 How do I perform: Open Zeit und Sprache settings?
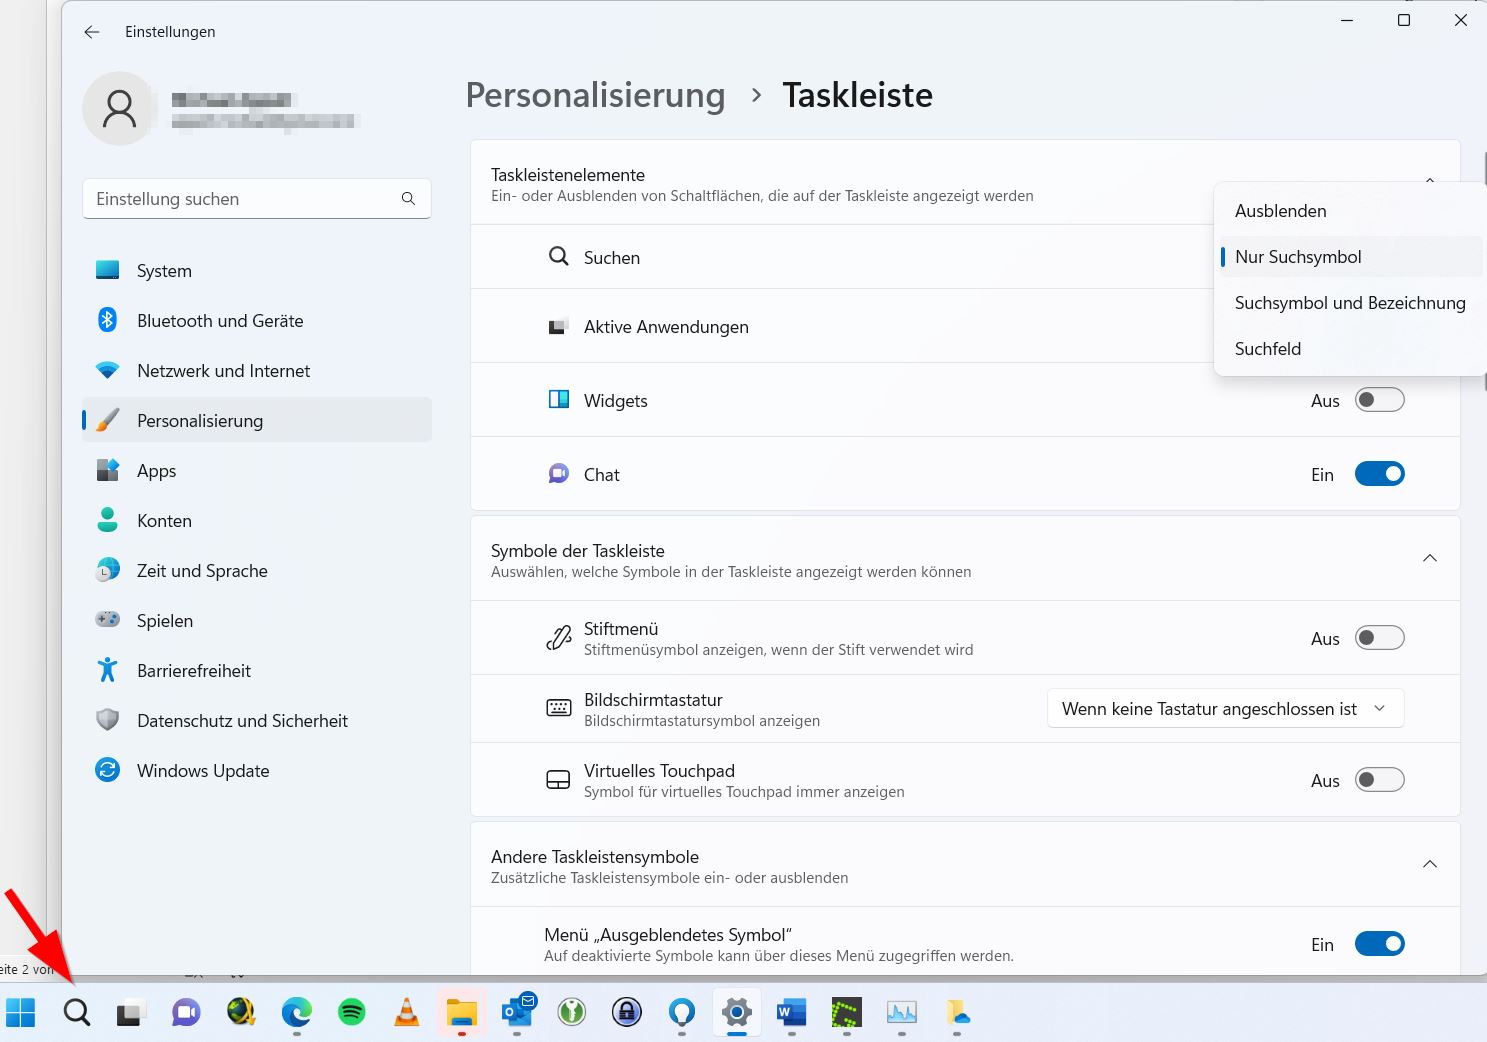coord(257,571)
